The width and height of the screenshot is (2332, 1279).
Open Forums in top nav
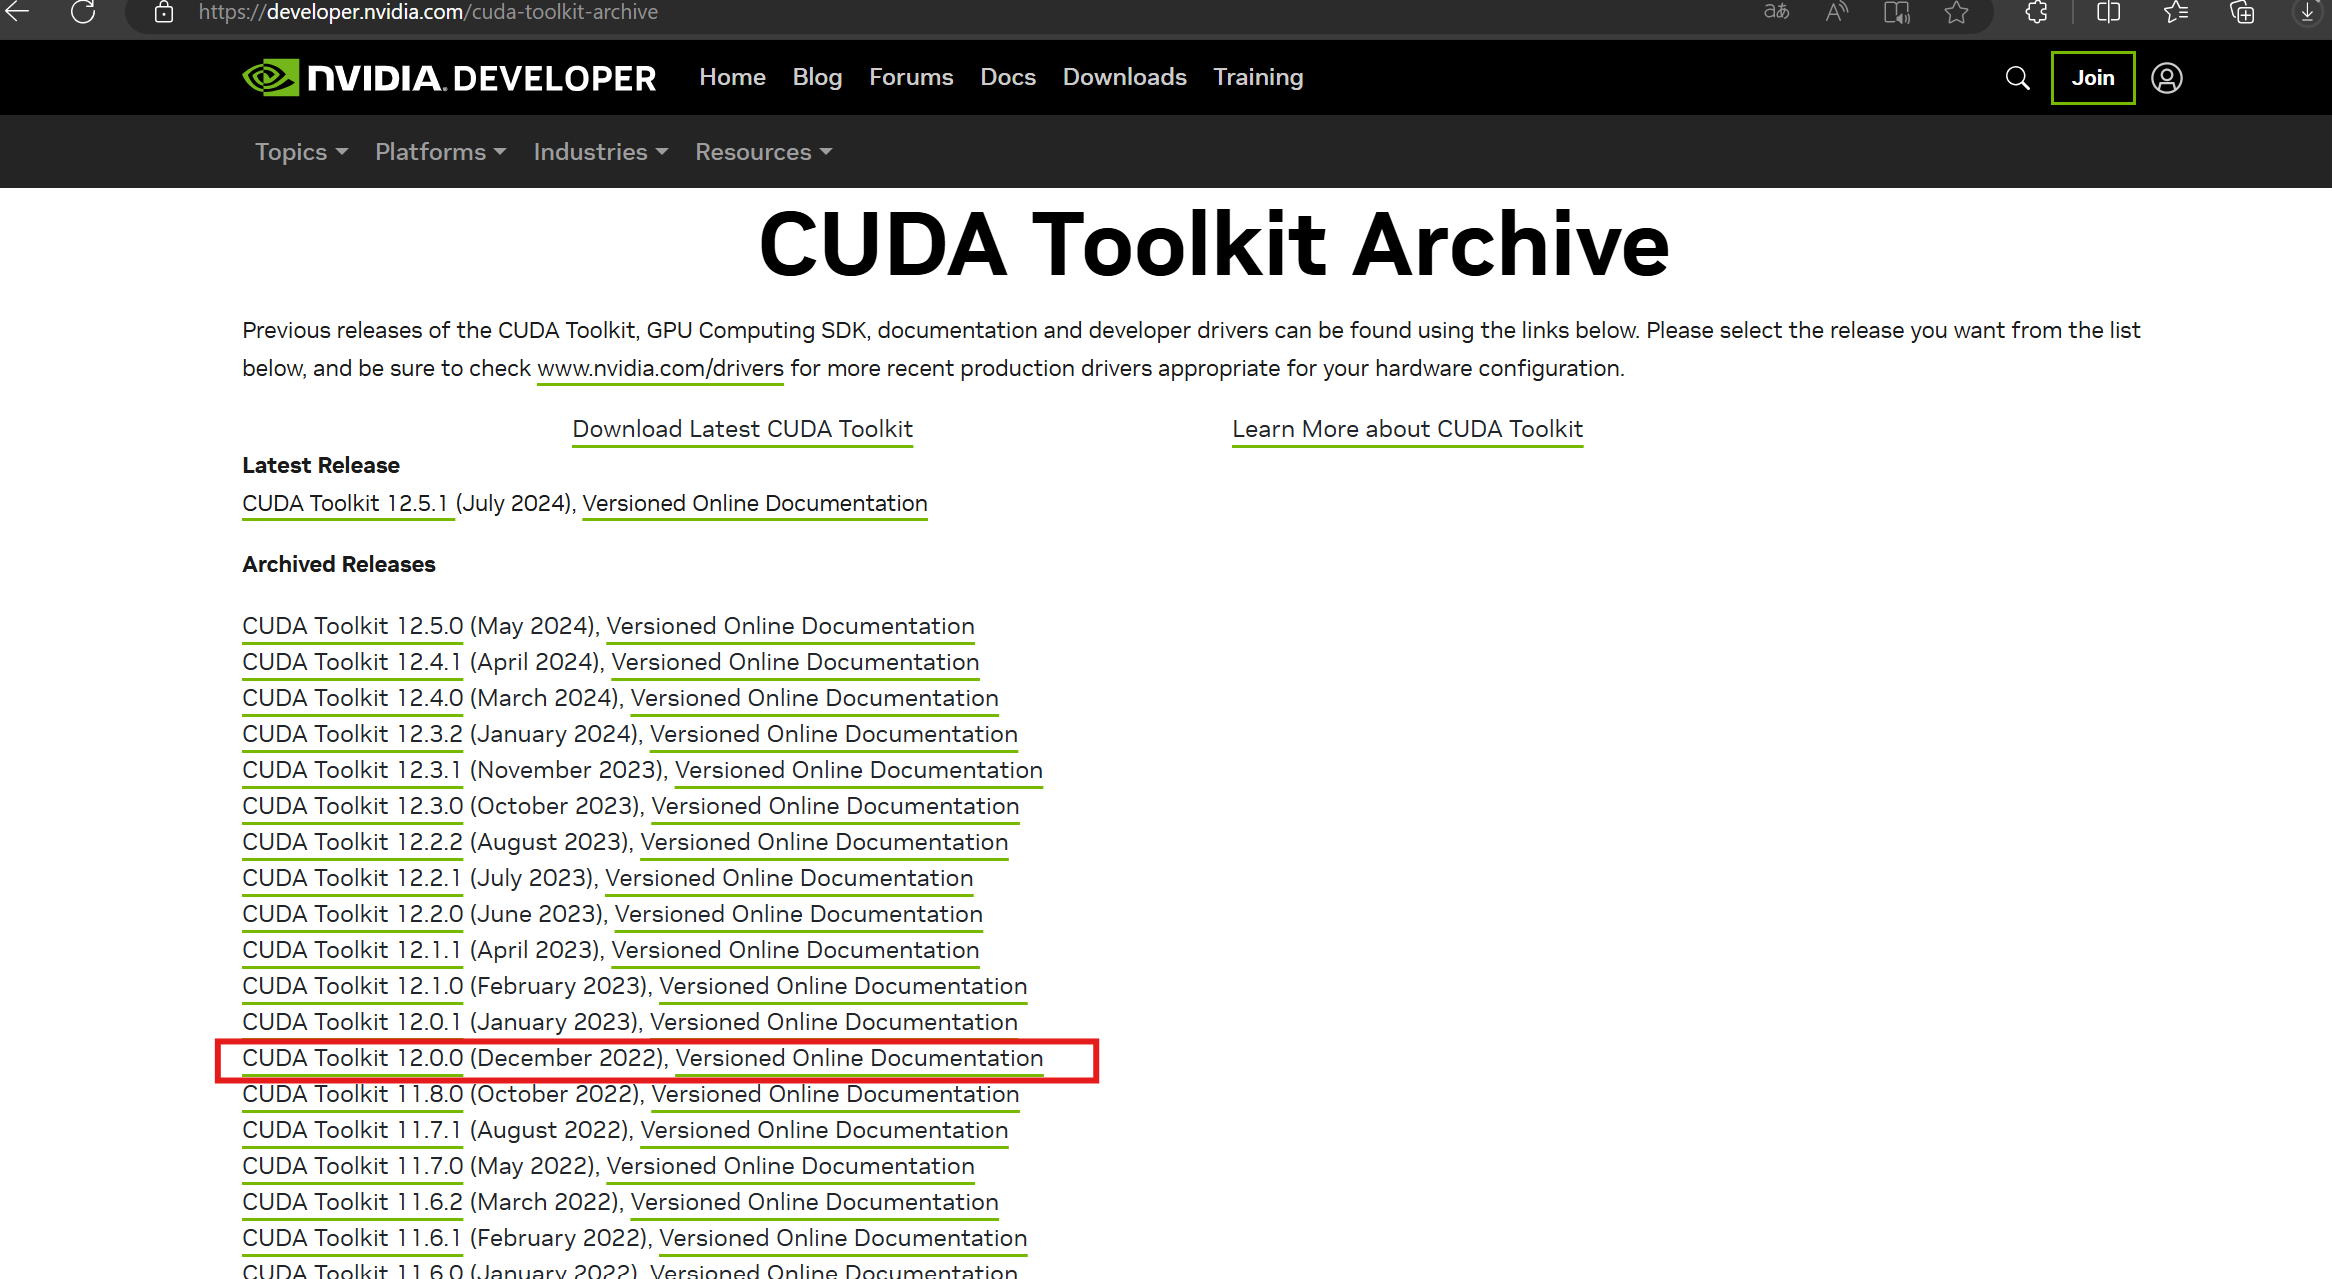tap(911, 77)
